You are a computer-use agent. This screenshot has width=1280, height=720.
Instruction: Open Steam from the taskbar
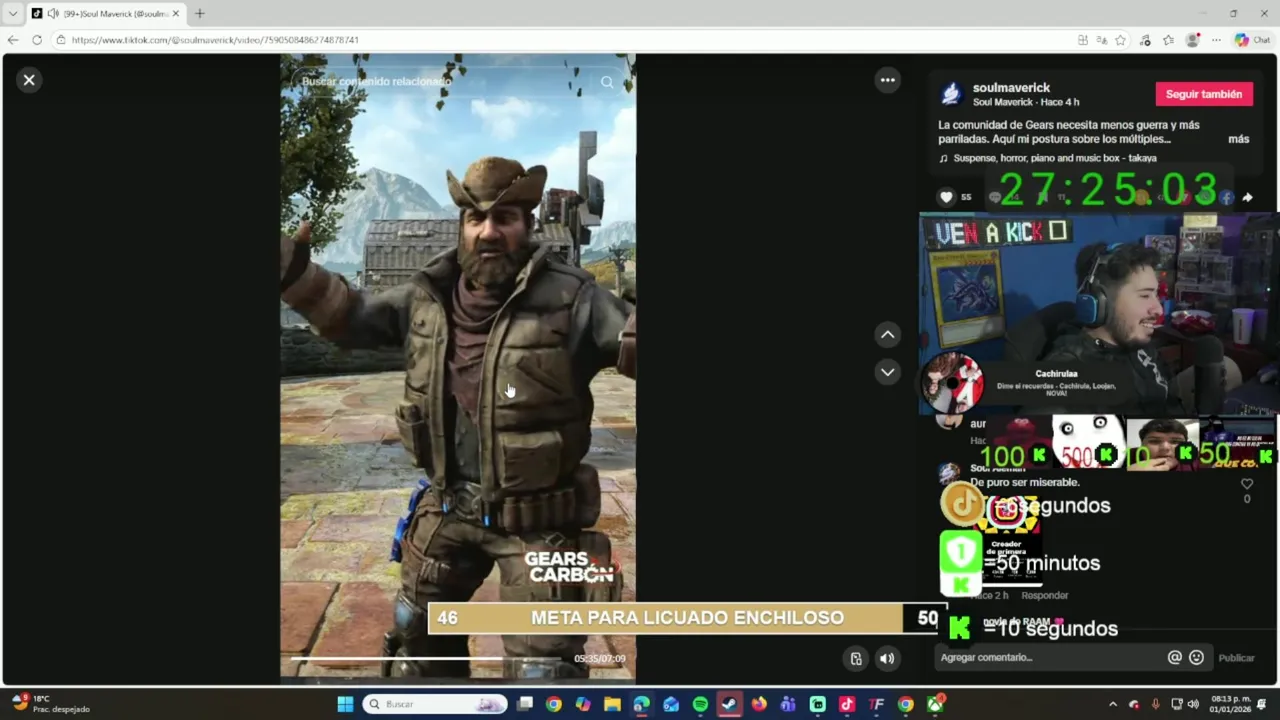click(x=729, y=704)
